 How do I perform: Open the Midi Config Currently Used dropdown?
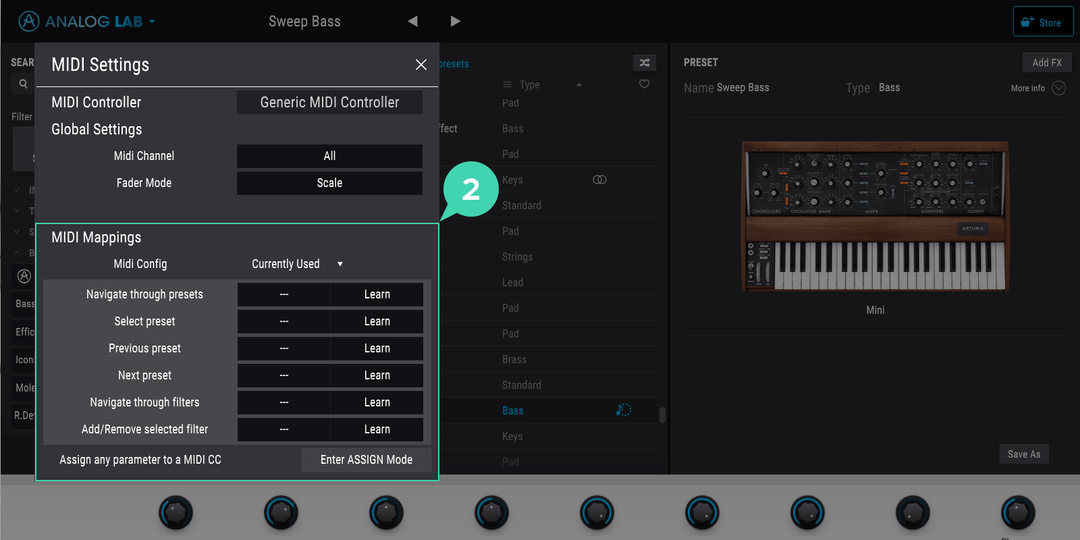tap(297, 264)
